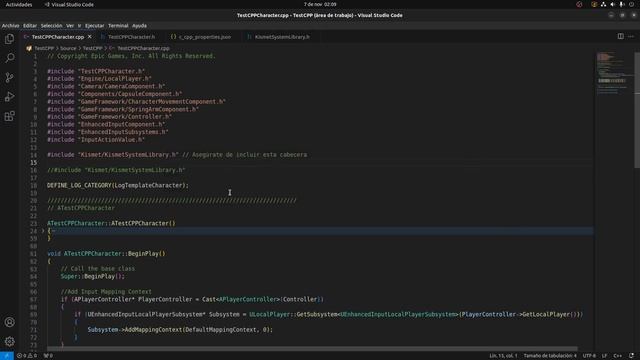Open the Ayuda menu
Viewport: 640px width, 360px height.
point(139,26)
